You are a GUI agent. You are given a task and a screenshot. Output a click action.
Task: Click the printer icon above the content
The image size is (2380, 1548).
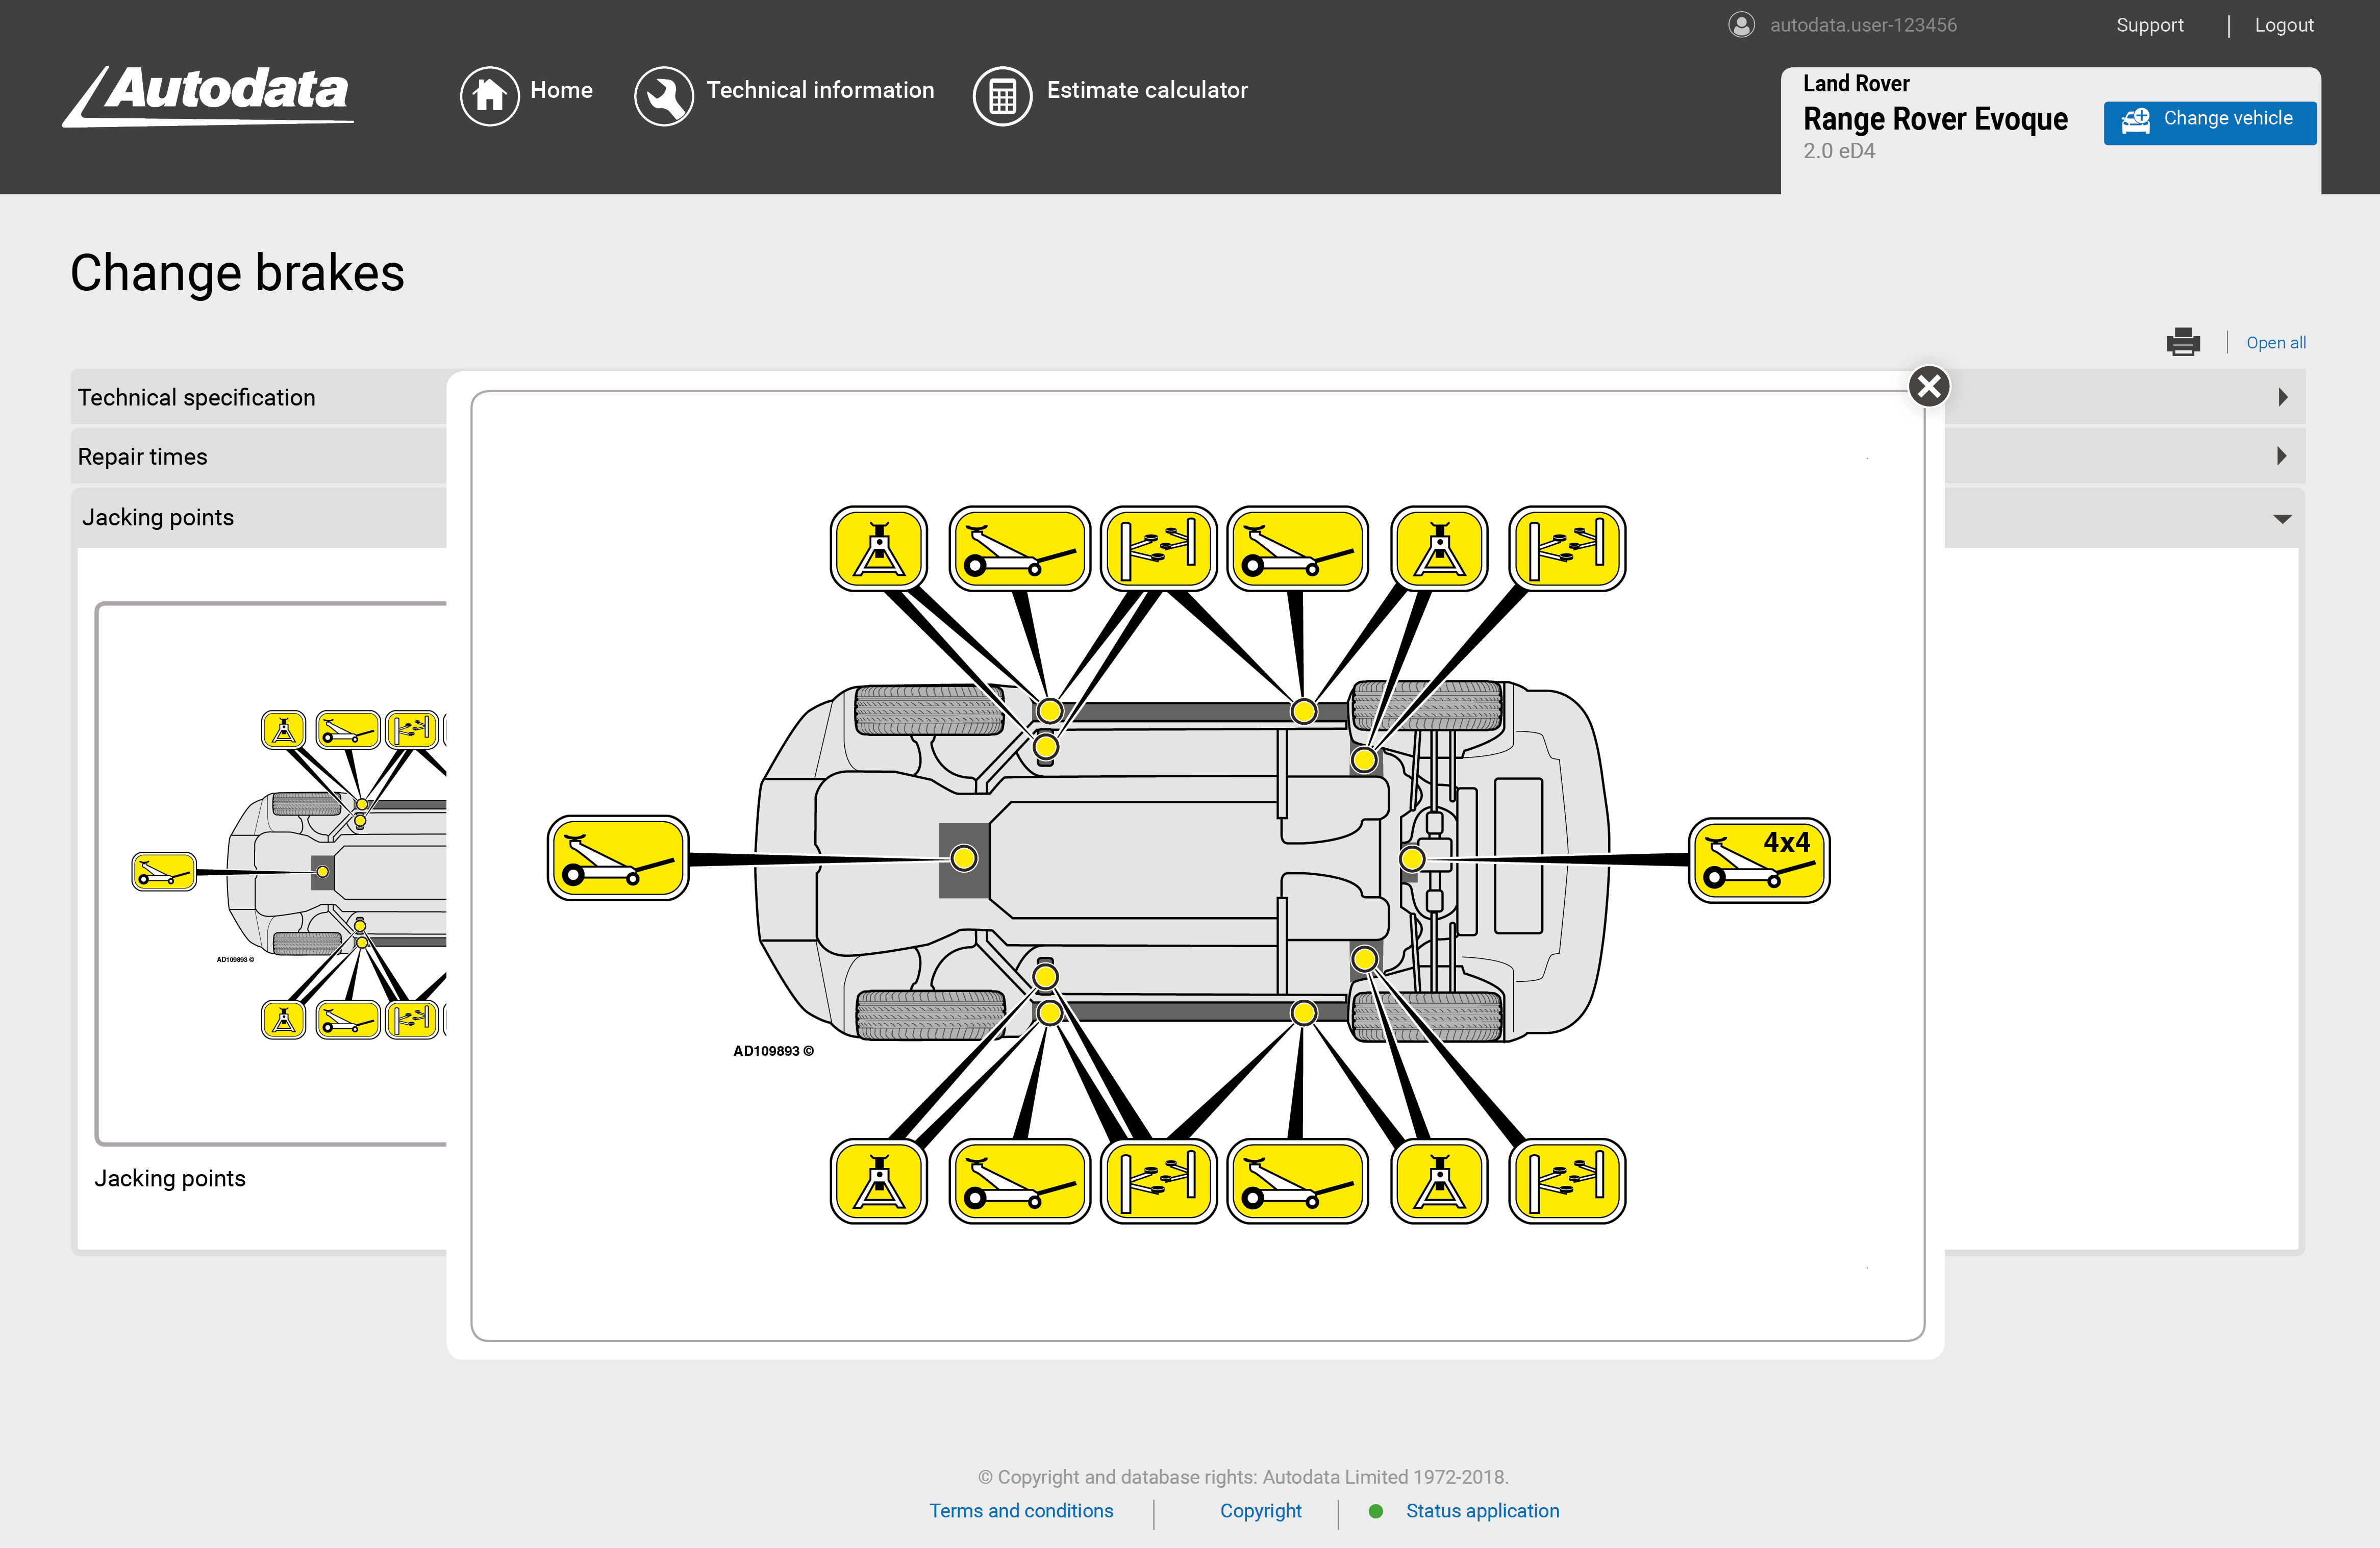pos(2184,341)
